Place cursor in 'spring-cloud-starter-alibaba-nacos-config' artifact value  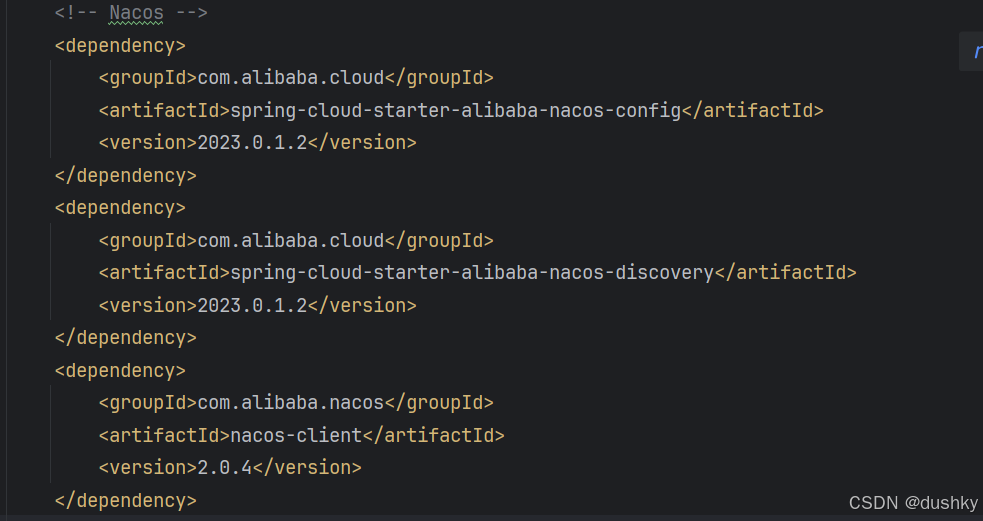[456, 110]
